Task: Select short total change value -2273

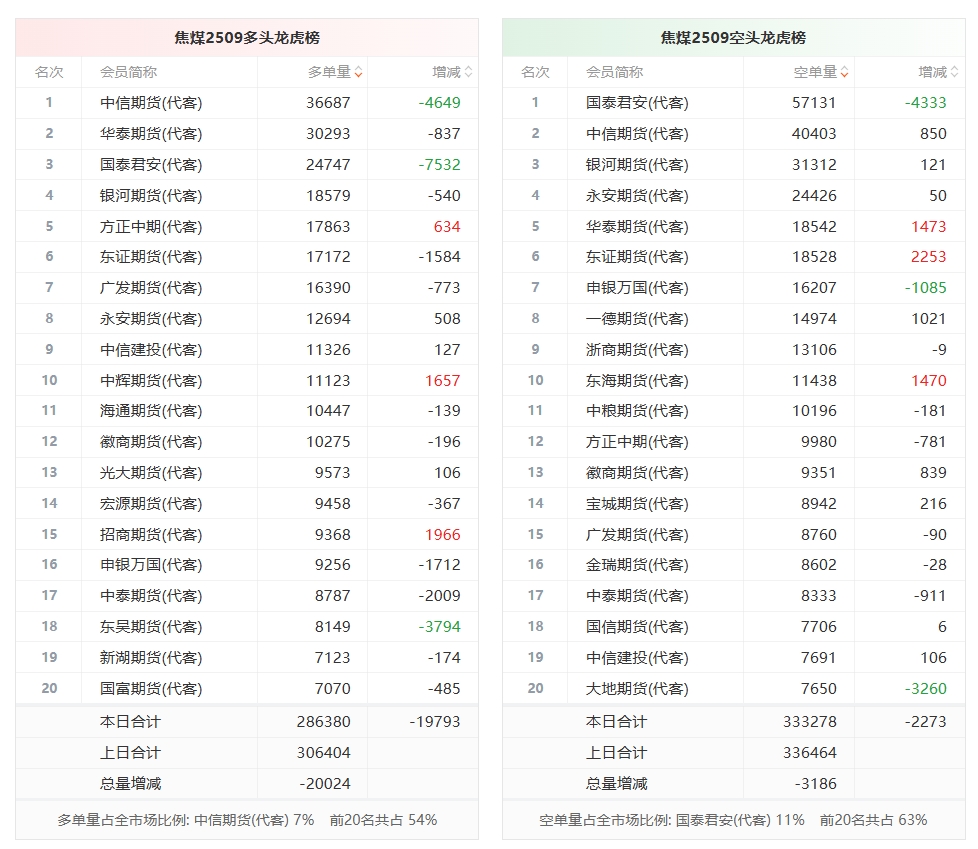Action: [926, 722]
